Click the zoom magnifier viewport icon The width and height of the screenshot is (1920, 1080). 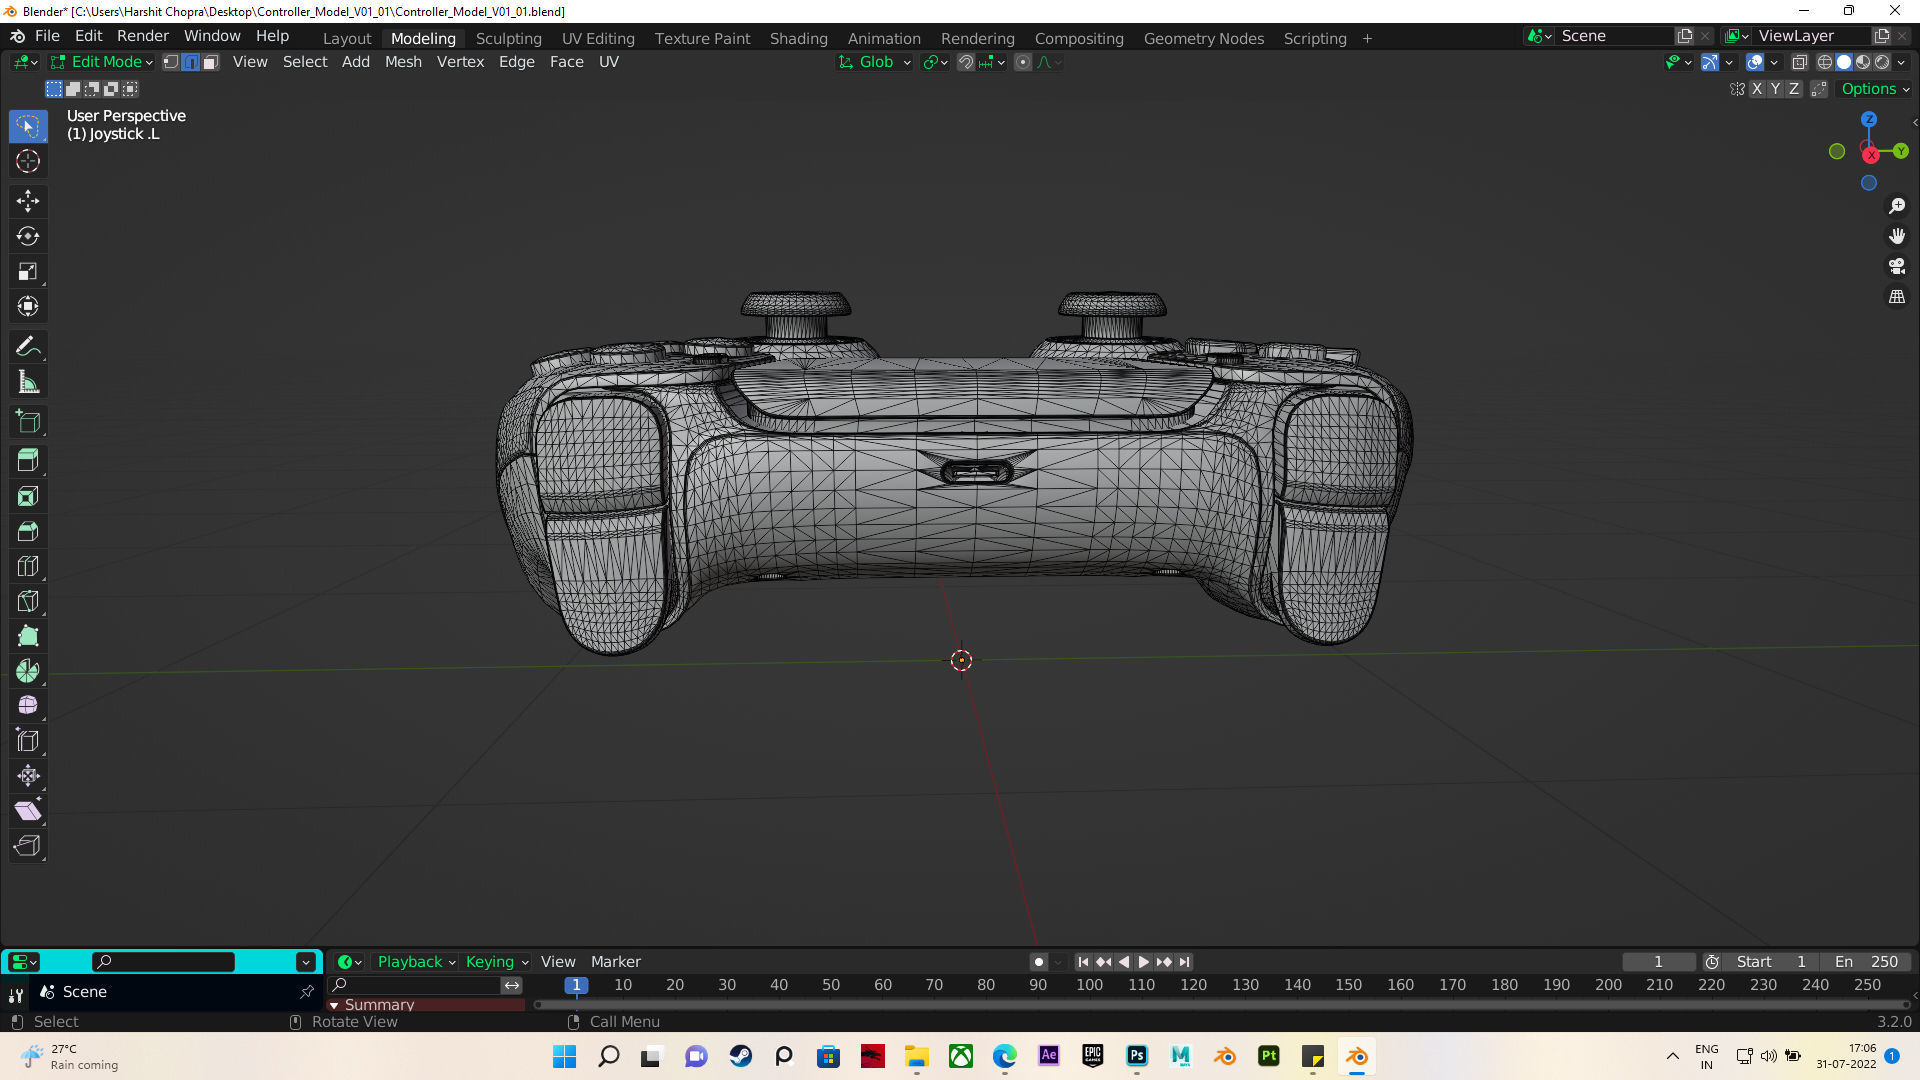[1897, 206]
